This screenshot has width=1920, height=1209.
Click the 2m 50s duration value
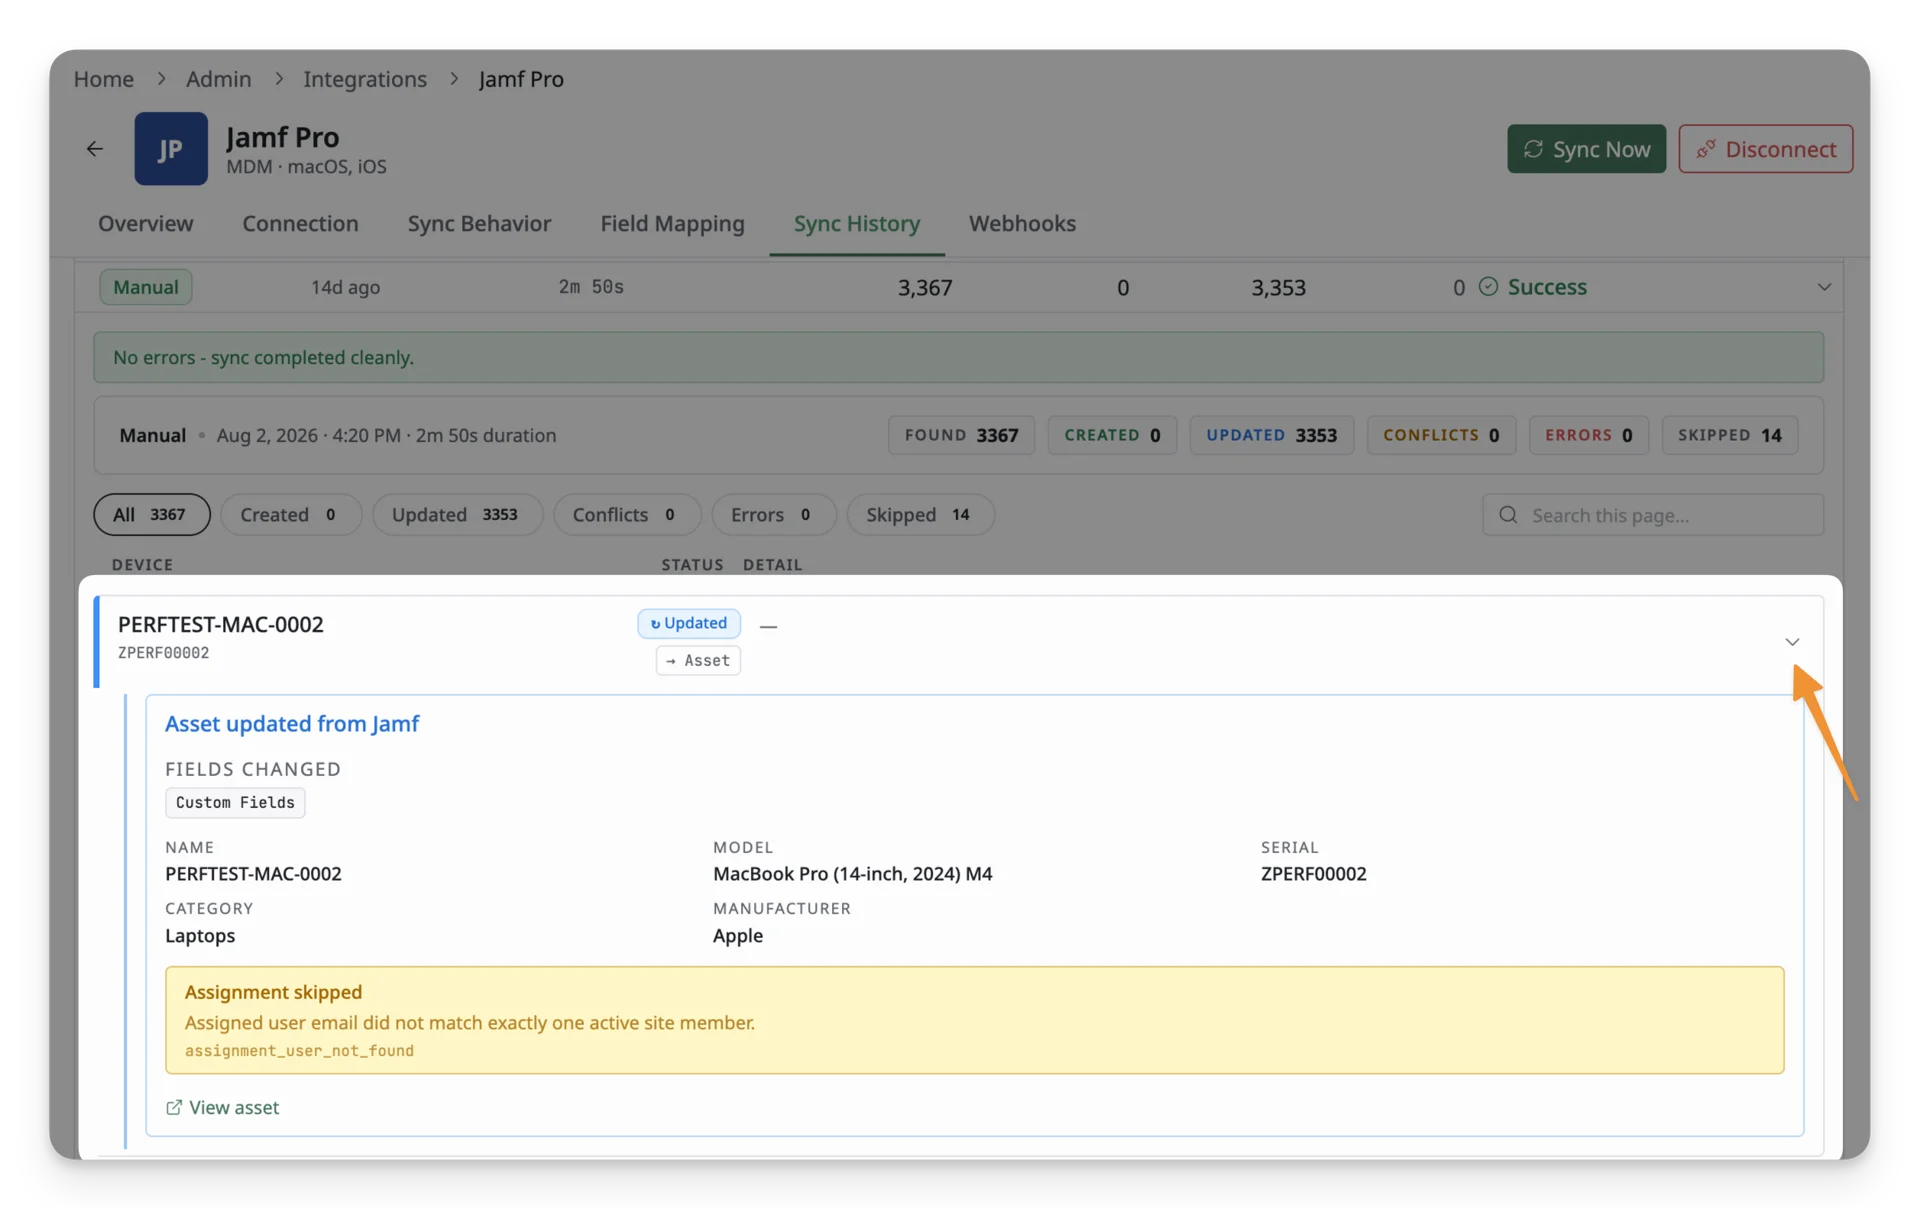pos(591,287)
